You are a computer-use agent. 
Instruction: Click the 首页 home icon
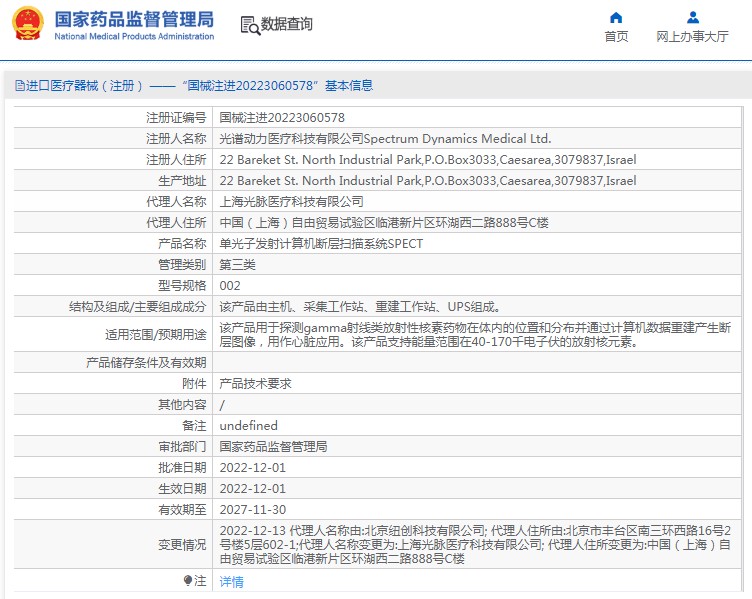coord(616,18)
